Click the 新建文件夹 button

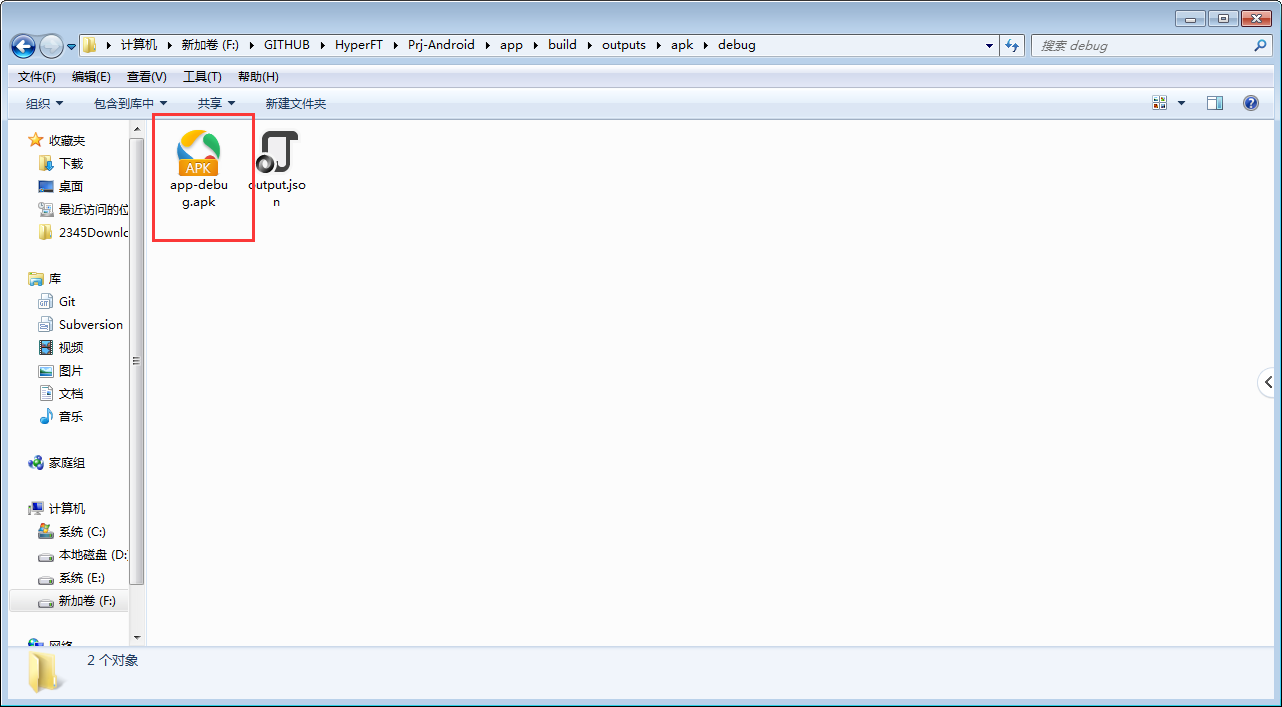click(x=296, y=104)
